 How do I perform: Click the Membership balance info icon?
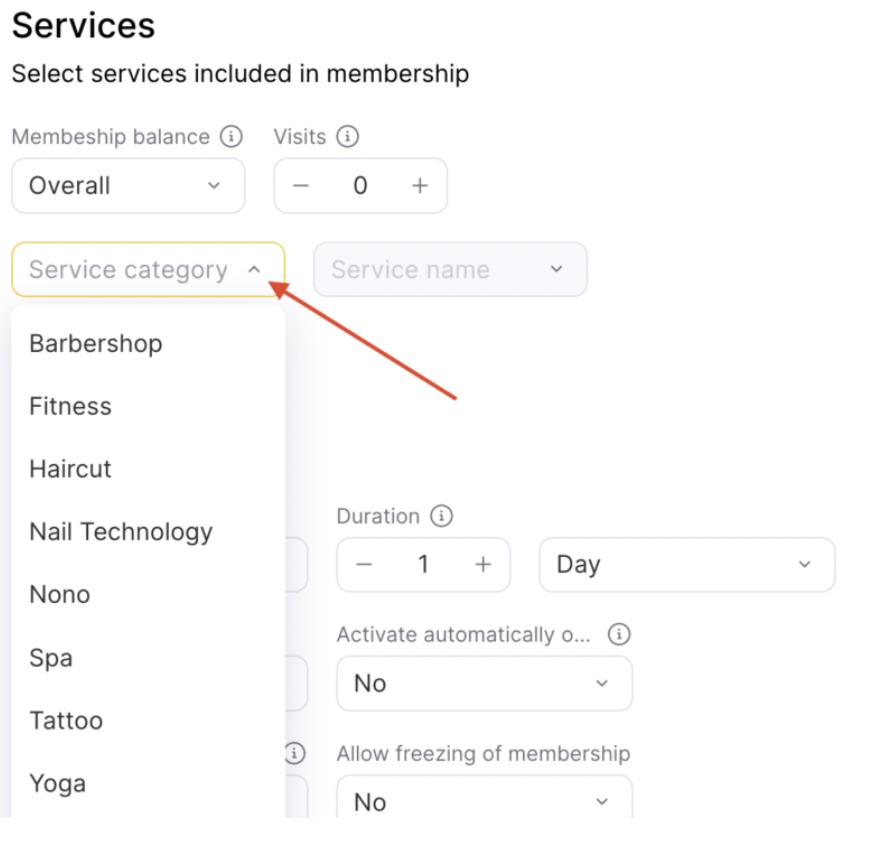click(x=231, y=137)
